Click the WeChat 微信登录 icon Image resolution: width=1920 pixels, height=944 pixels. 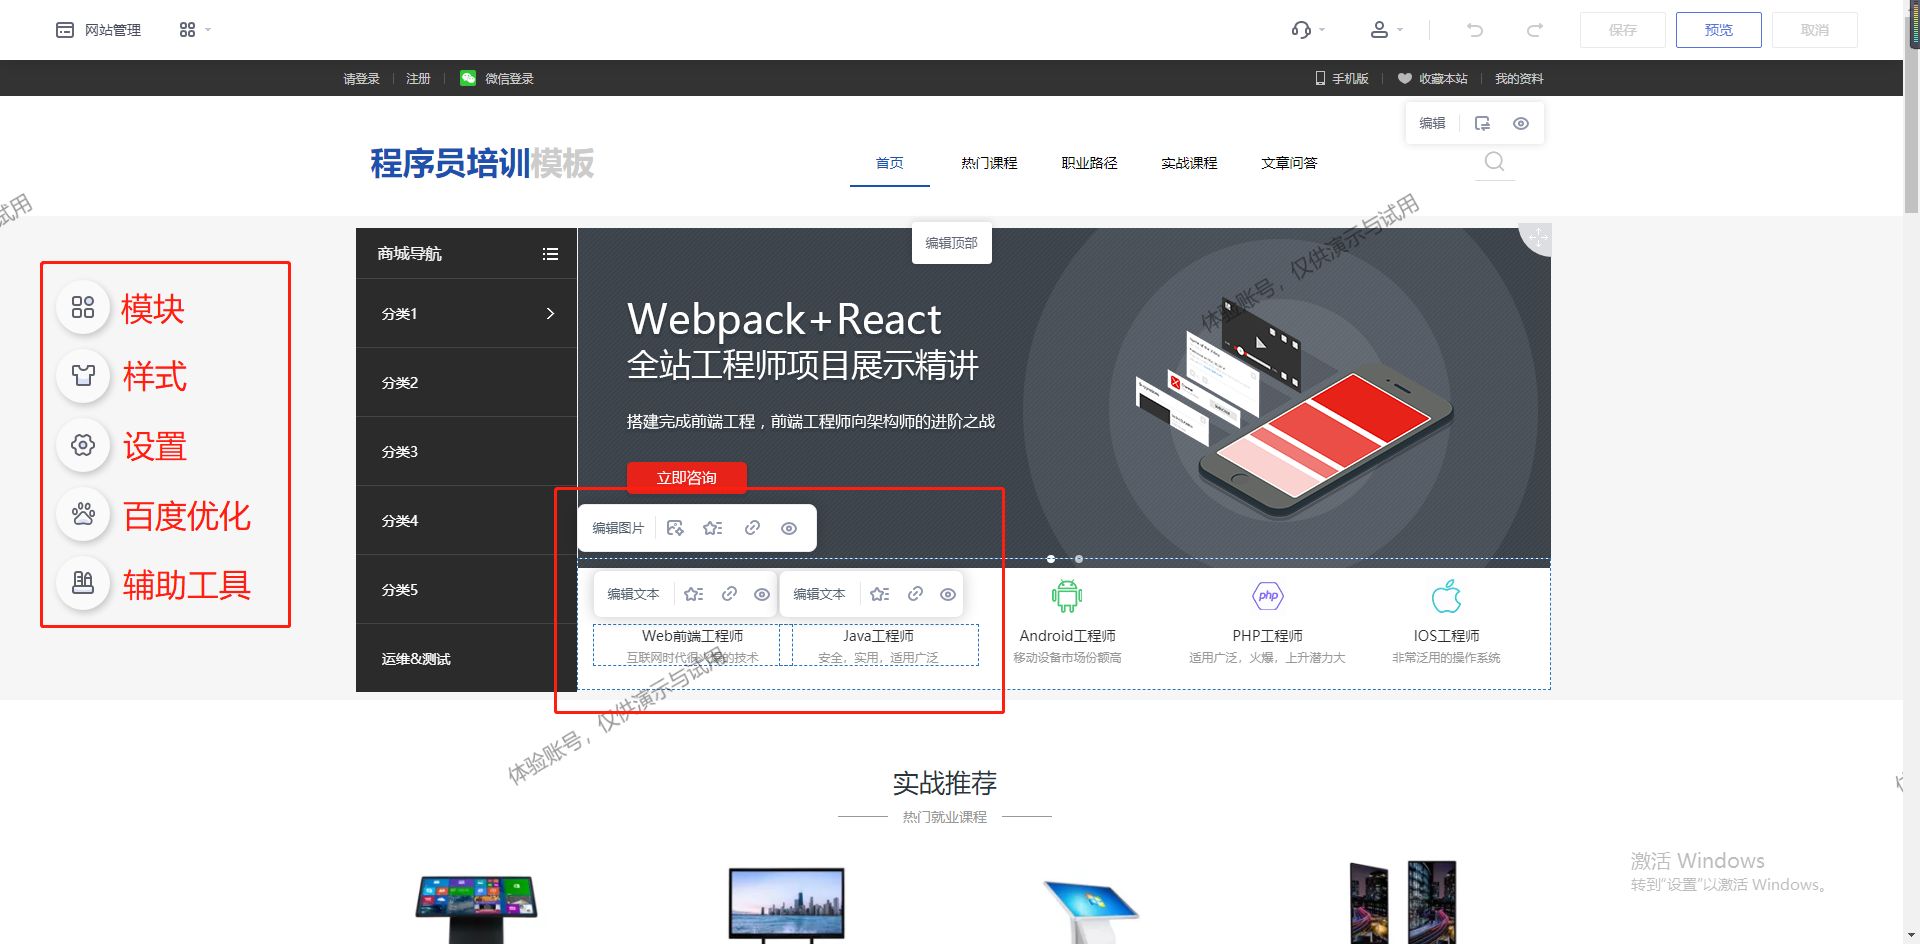tap(467, 78)
